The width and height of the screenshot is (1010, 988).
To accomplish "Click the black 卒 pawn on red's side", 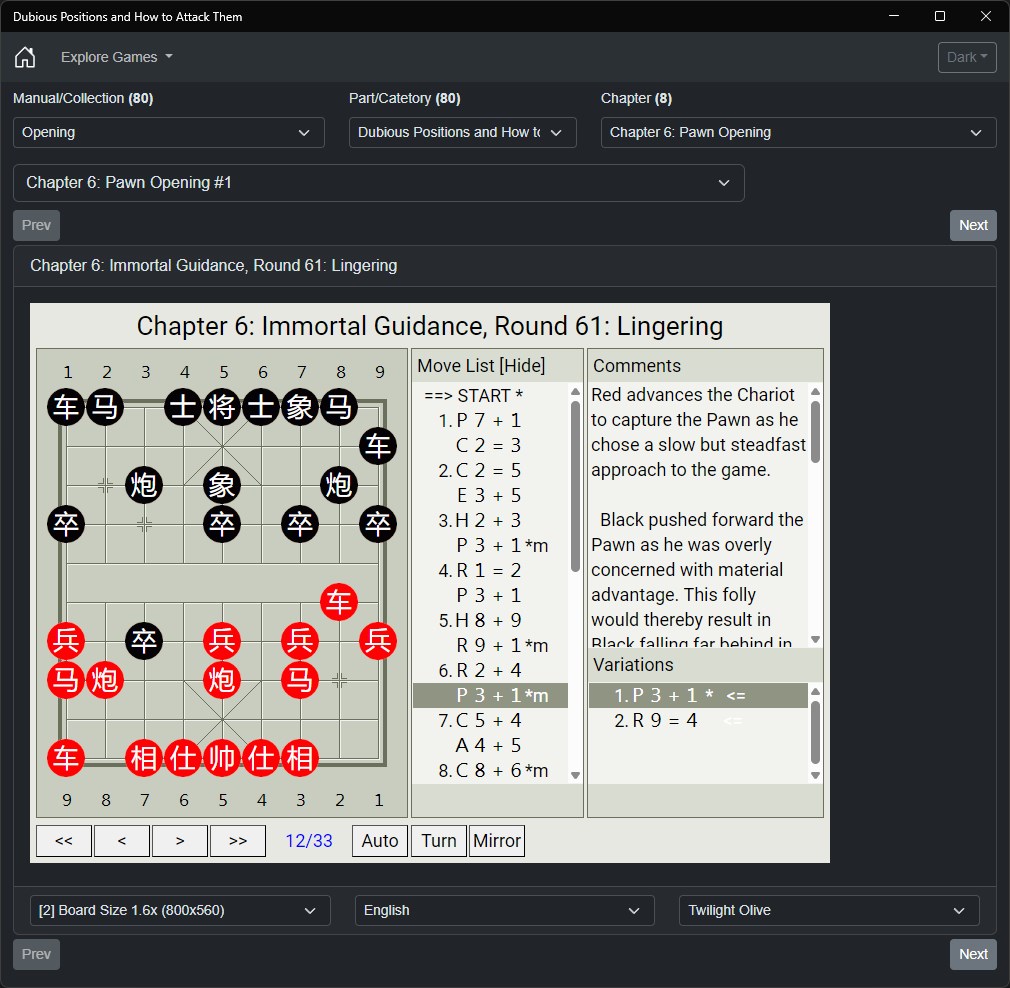I will (x=144, y=641).
